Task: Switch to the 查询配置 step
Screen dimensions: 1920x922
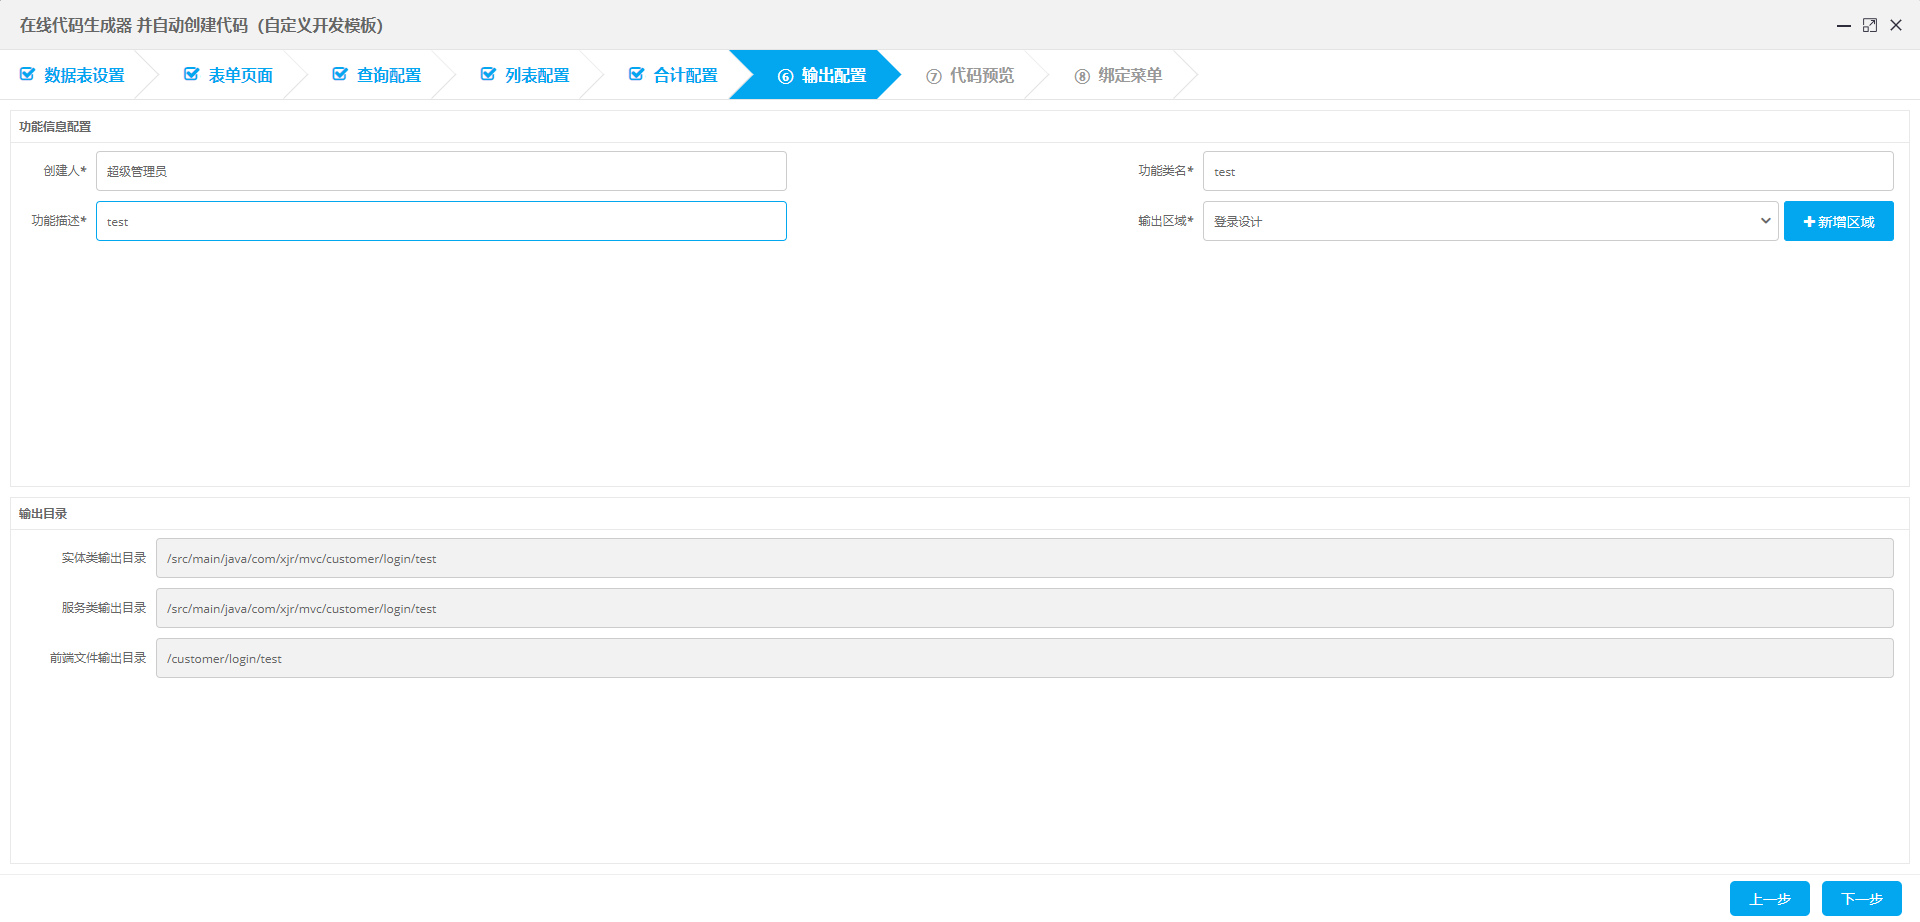Action: [377, 75]
